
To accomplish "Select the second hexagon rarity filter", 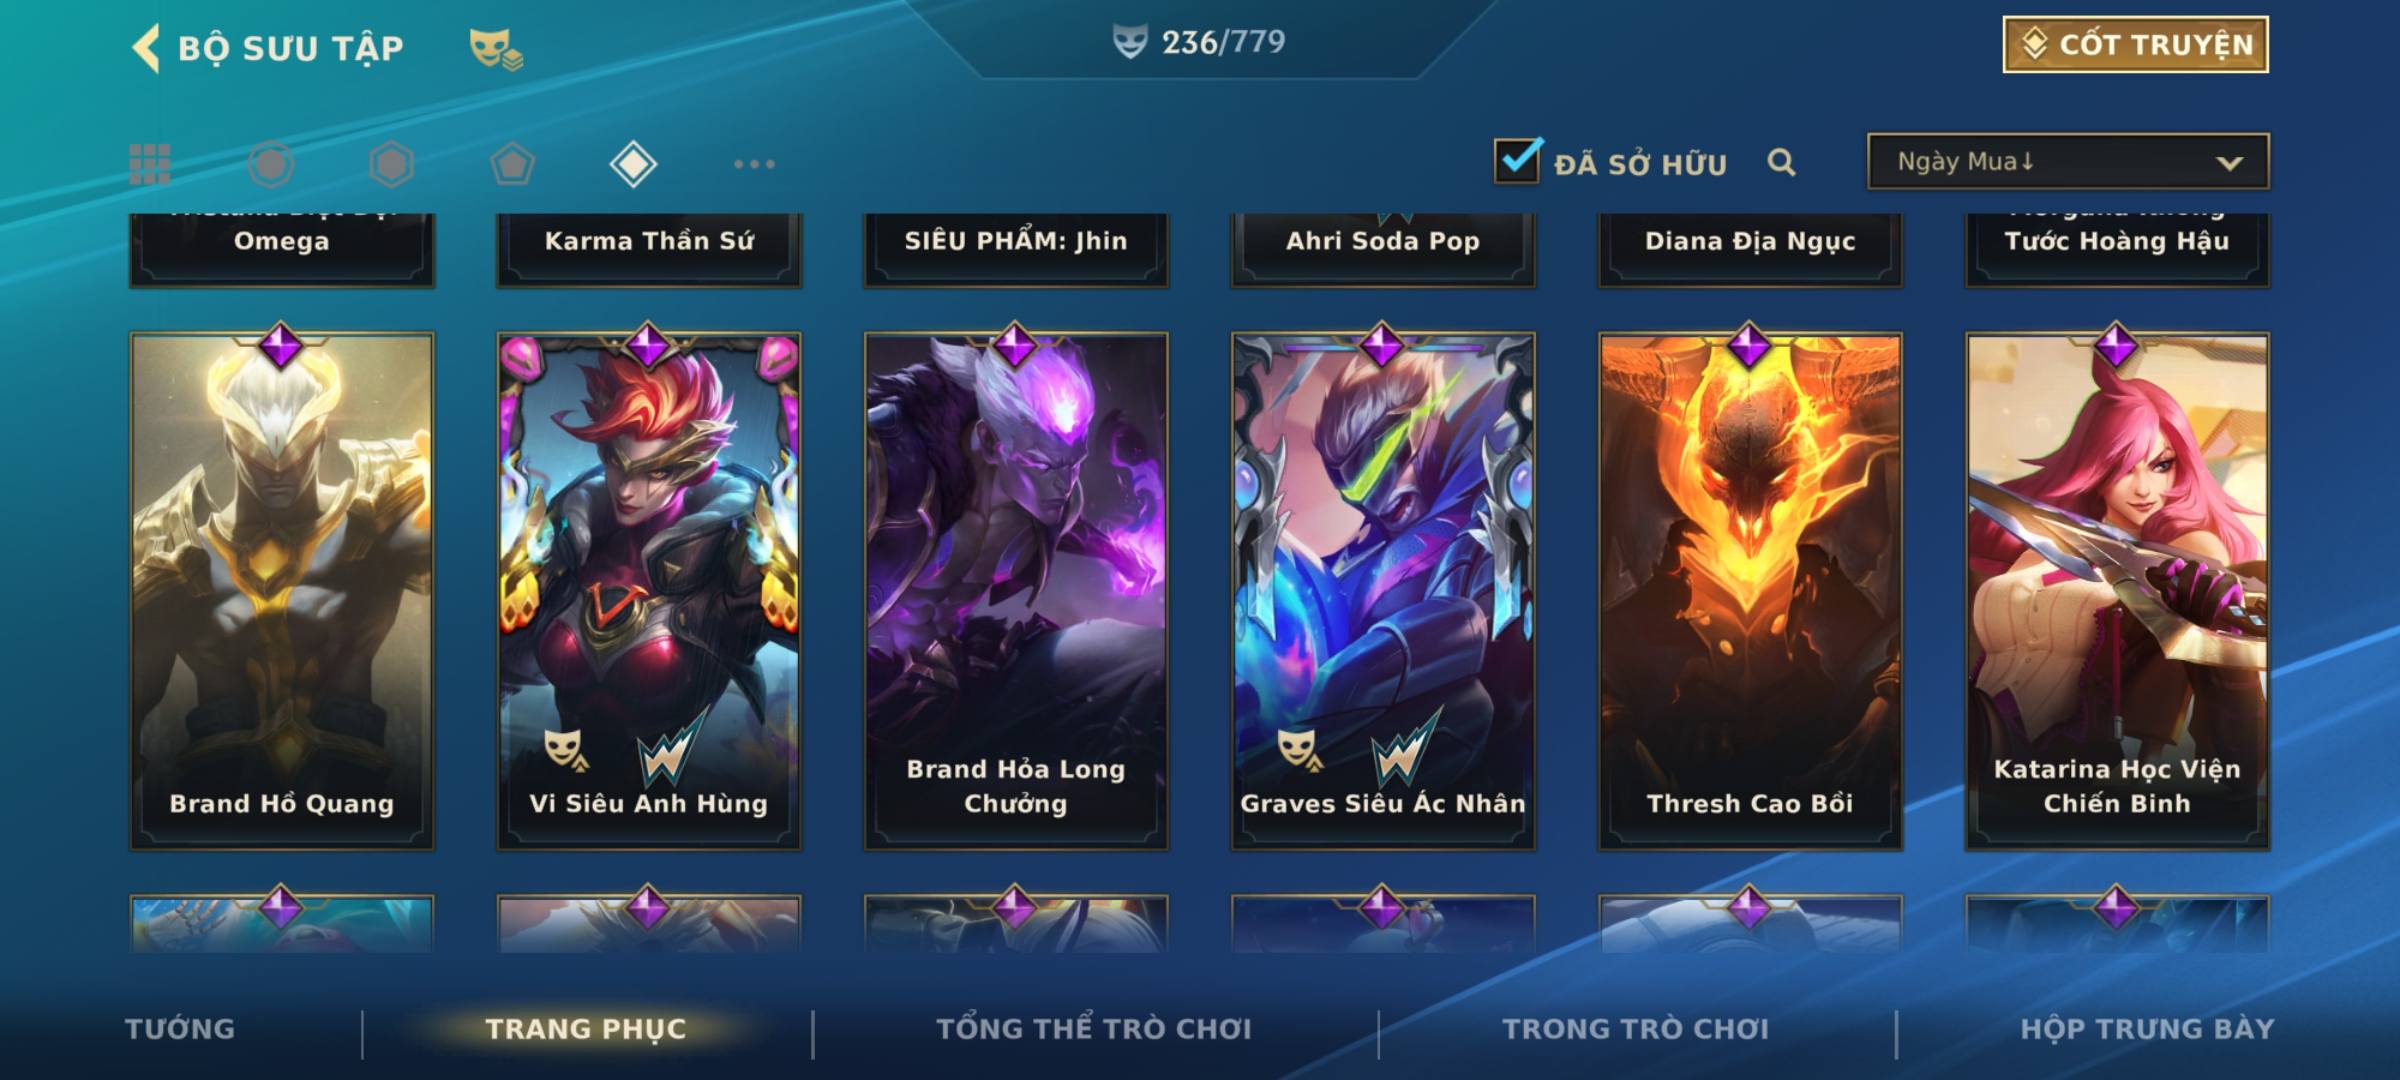I will (x=391, y=164).
